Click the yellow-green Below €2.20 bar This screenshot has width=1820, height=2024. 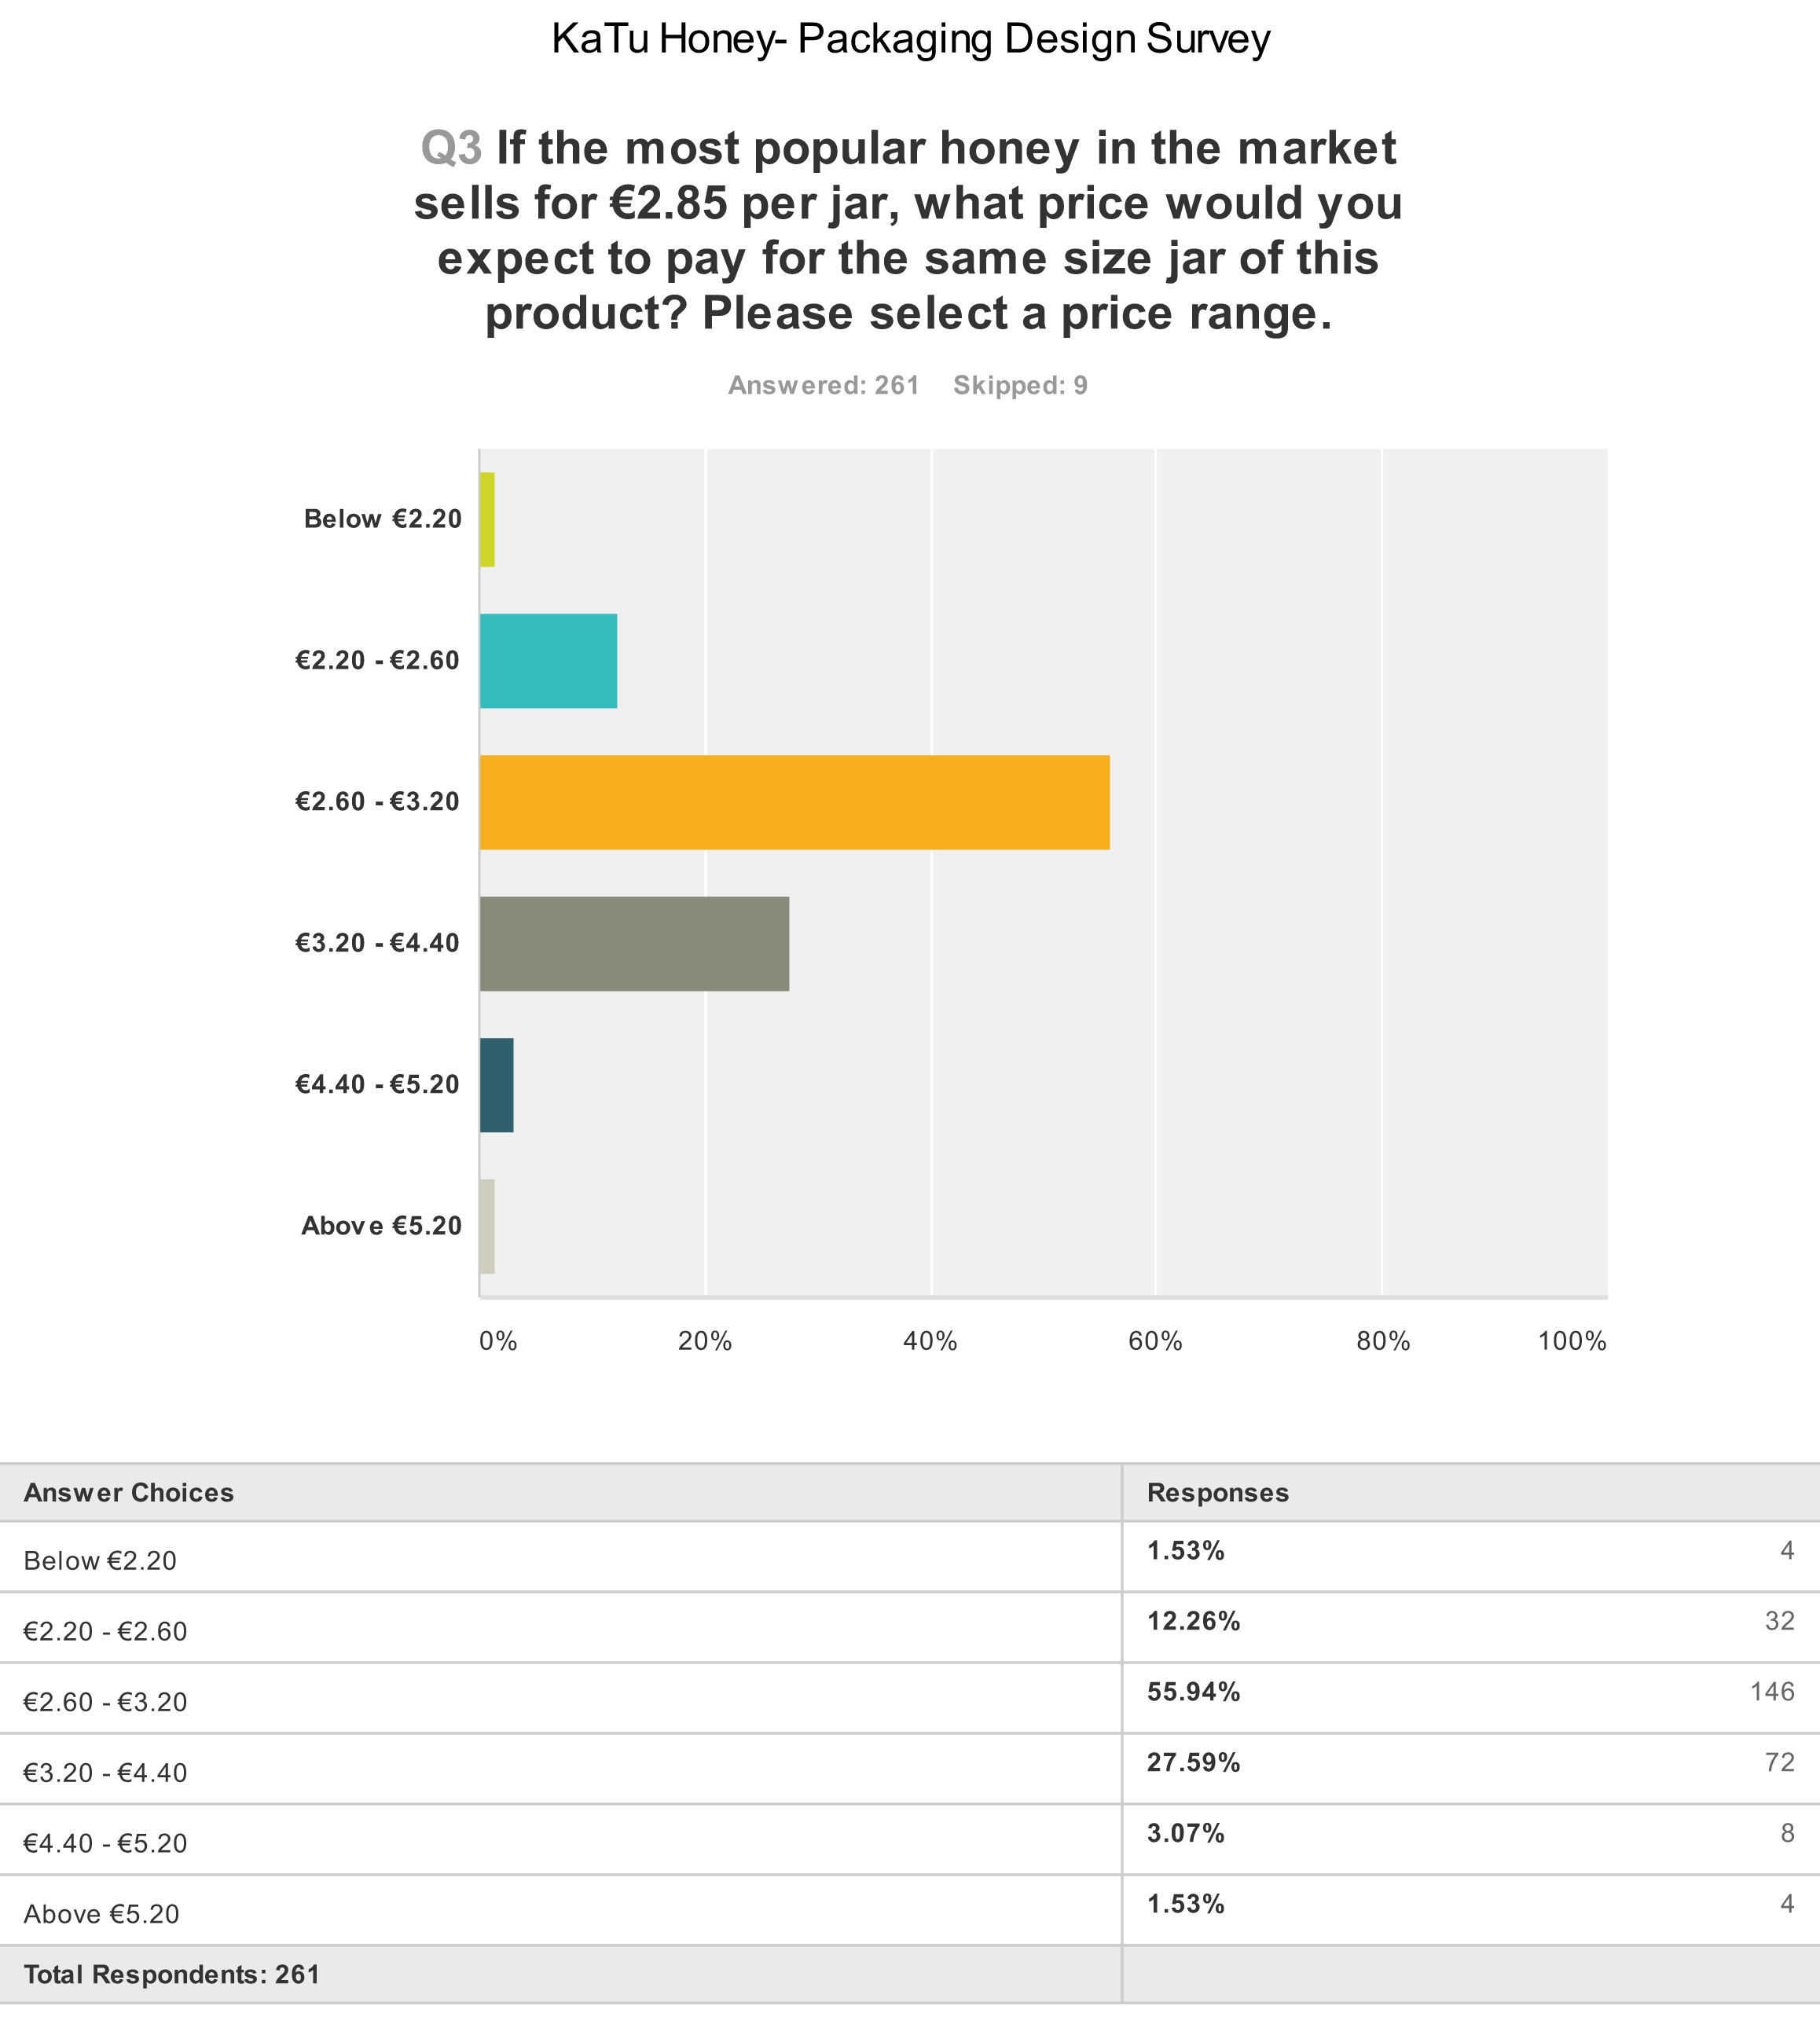pos(487,519)
